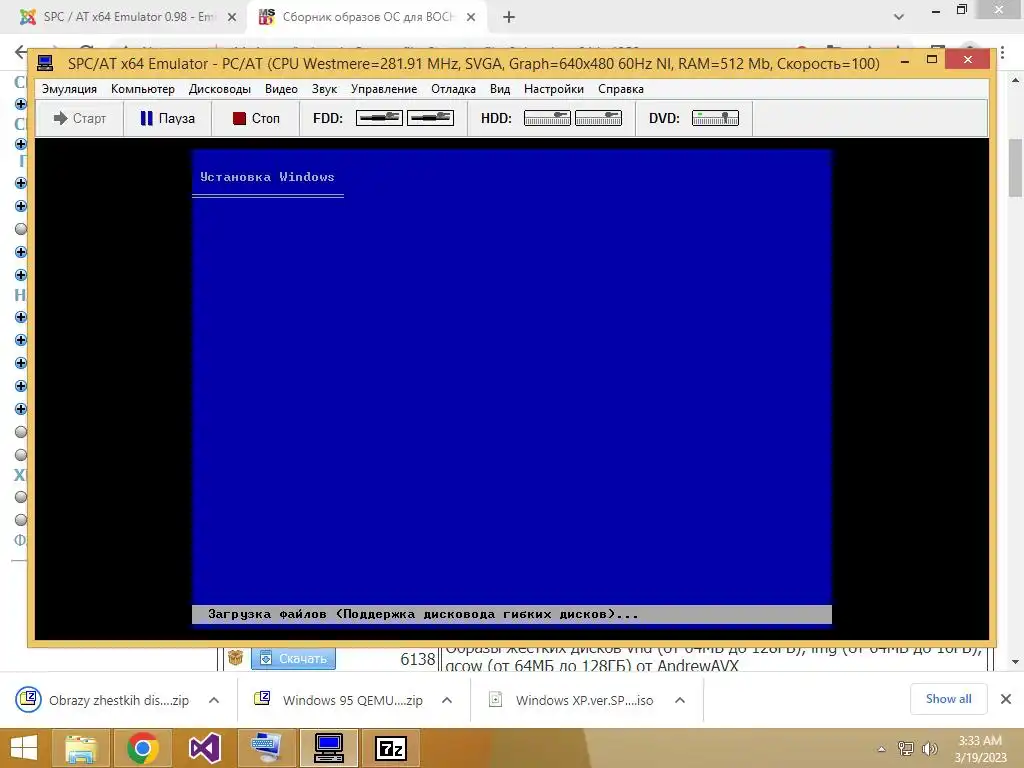
Task: Click the DVD drive icon
Action: tap(715, 118)
